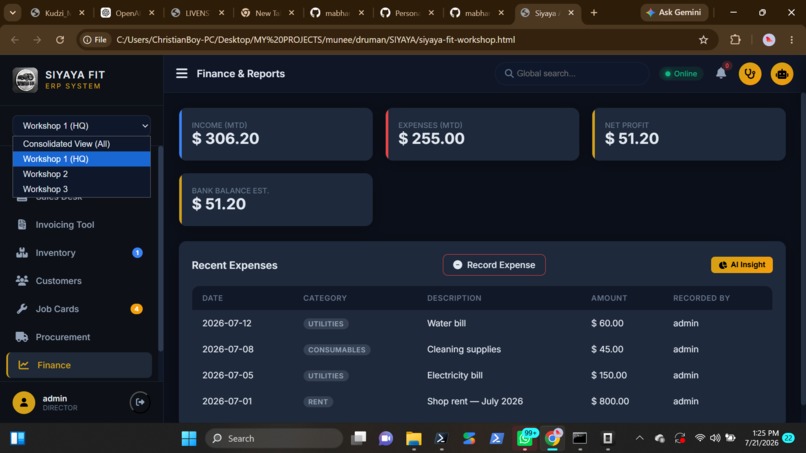
Task: Click the Income (MTD) card
Action: tap(276, 134)
